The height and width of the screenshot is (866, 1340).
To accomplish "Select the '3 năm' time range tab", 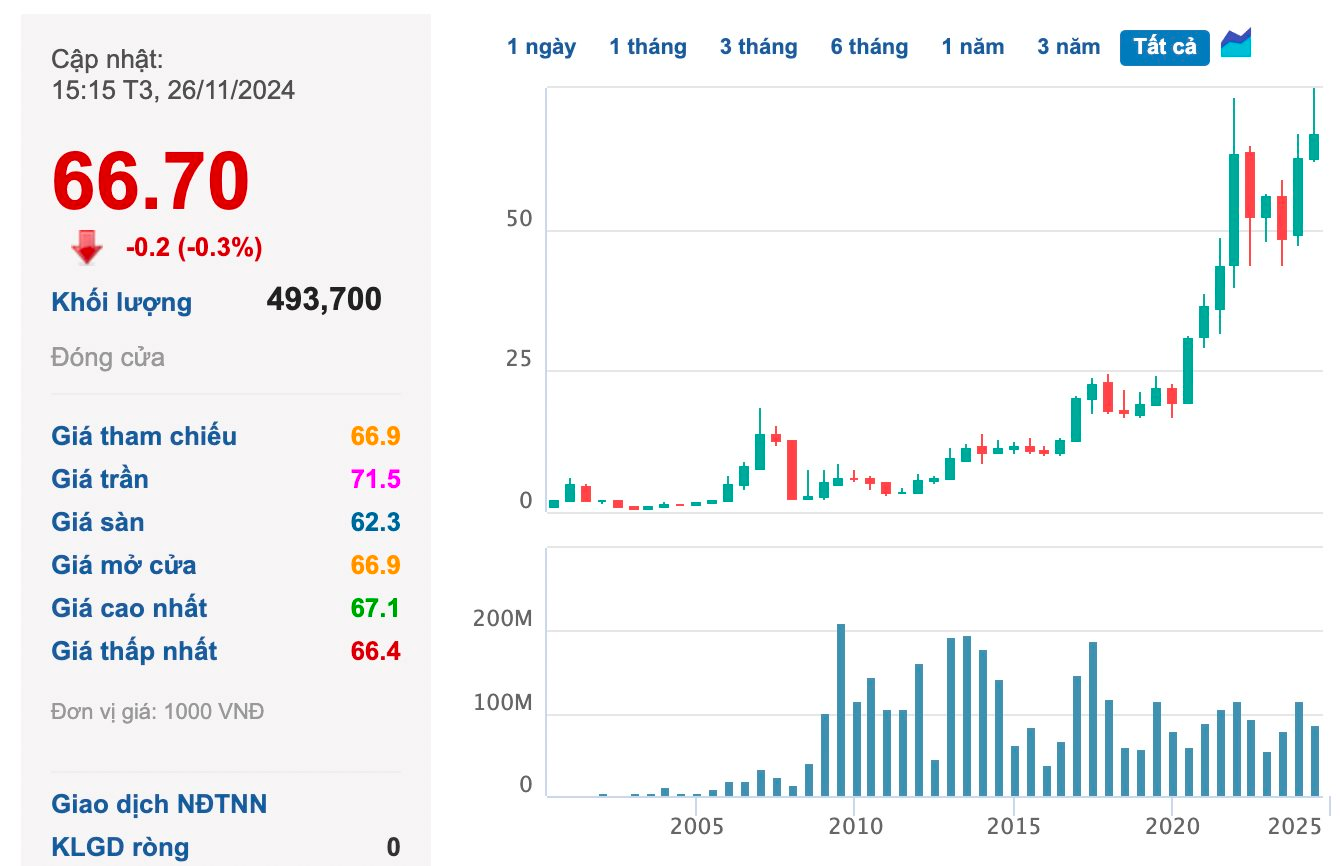I will 1069,47.
